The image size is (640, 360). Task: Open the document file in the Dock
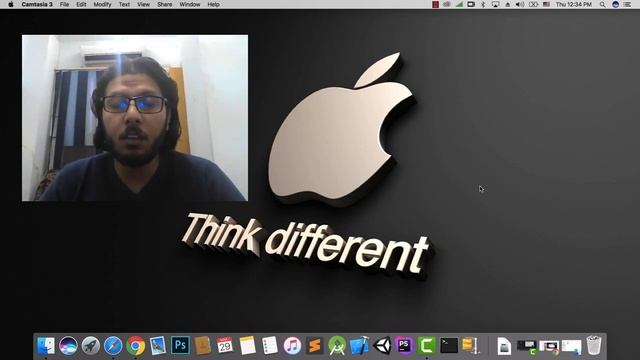click(x=504, y=347)
